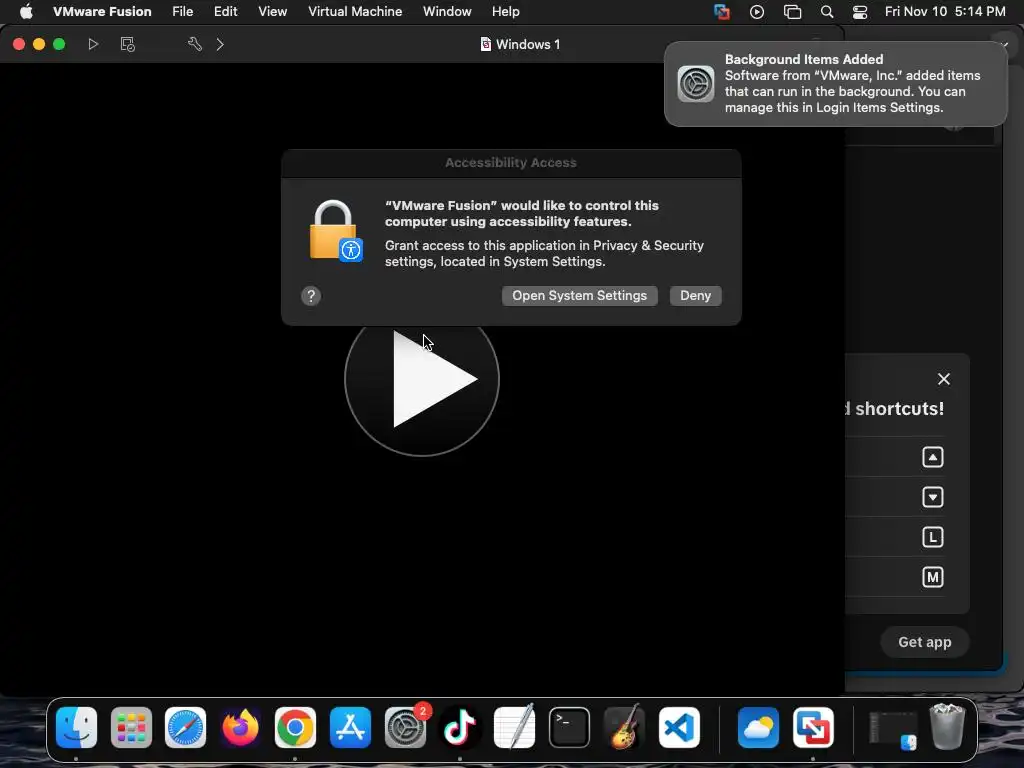
Task: Click the toolbar forward chevron
Action: click(220, 44)
